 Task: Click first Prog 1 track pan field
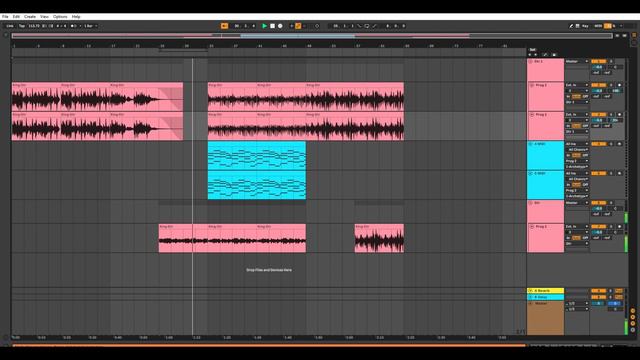pos(615,91)
